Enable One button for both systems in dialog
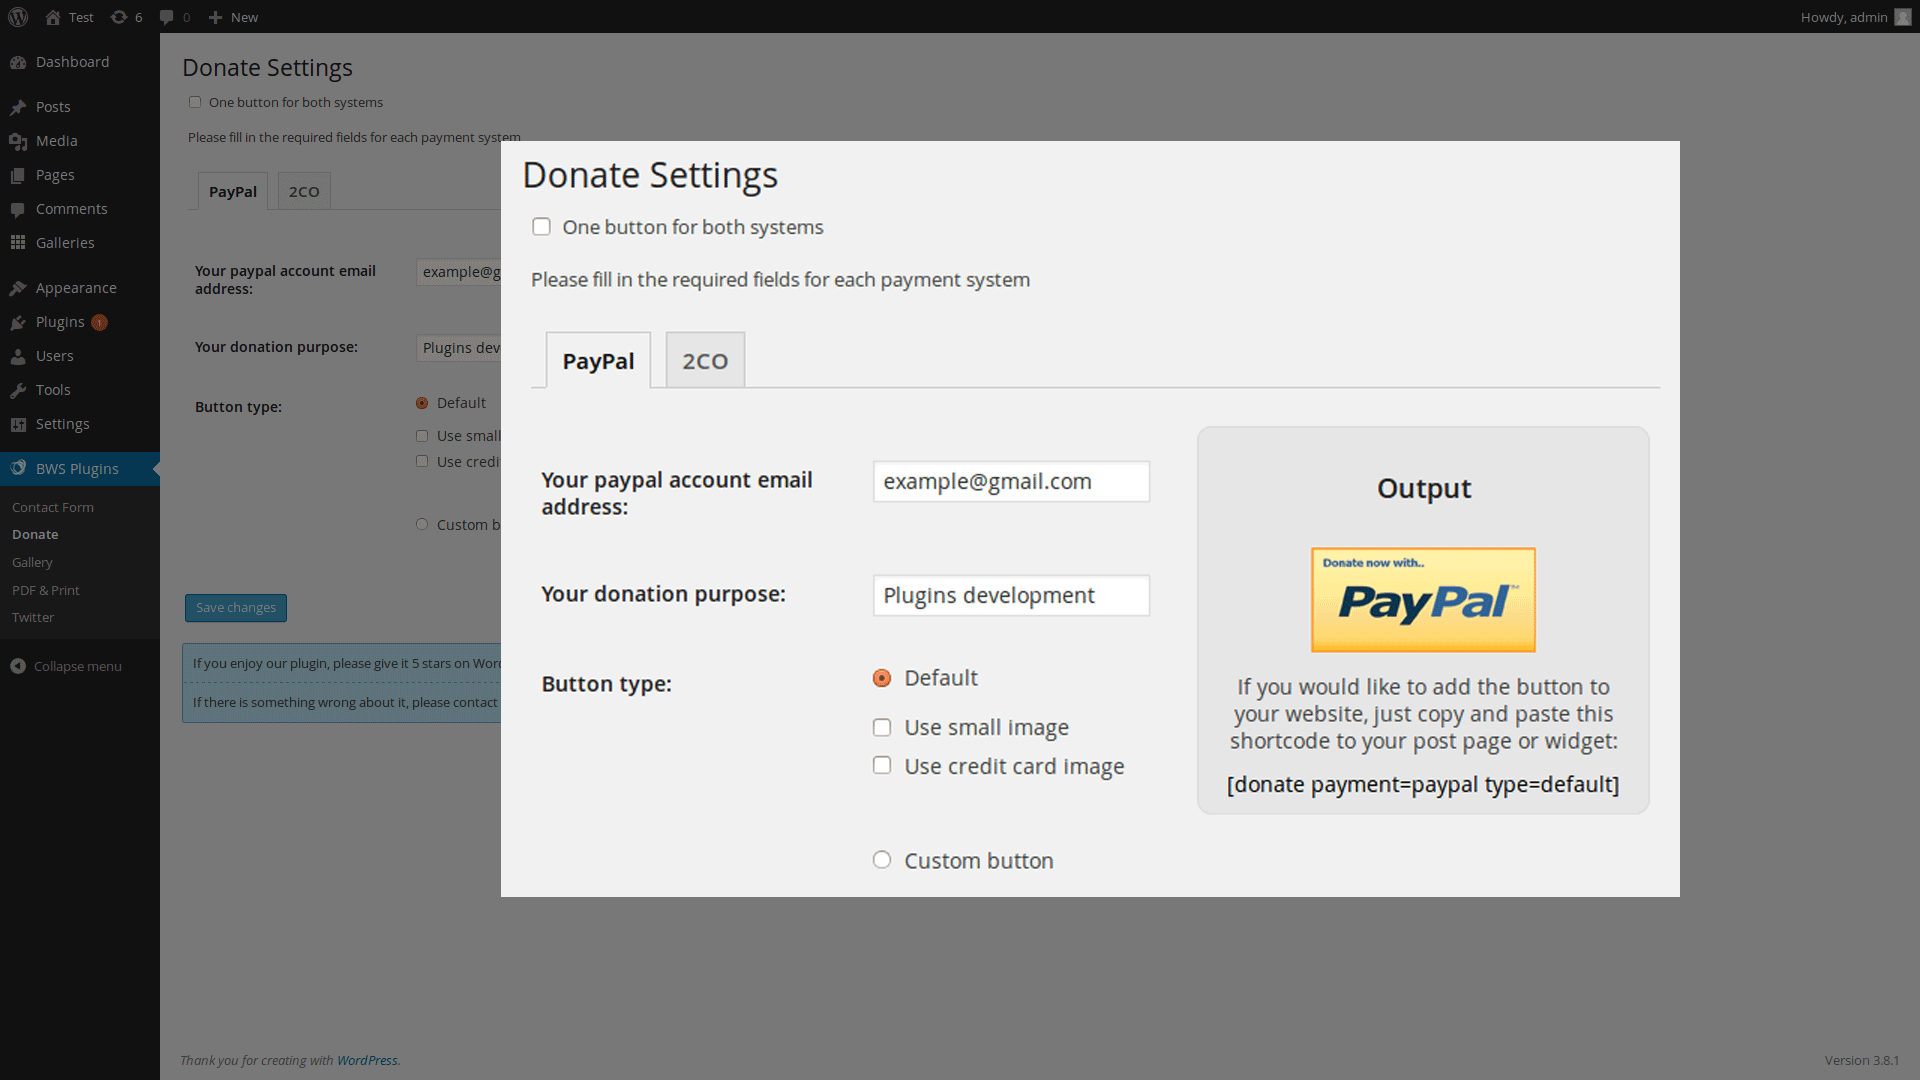This screenshot has height=1080, width=1920. pyautogui.click(x=542, y=227)
